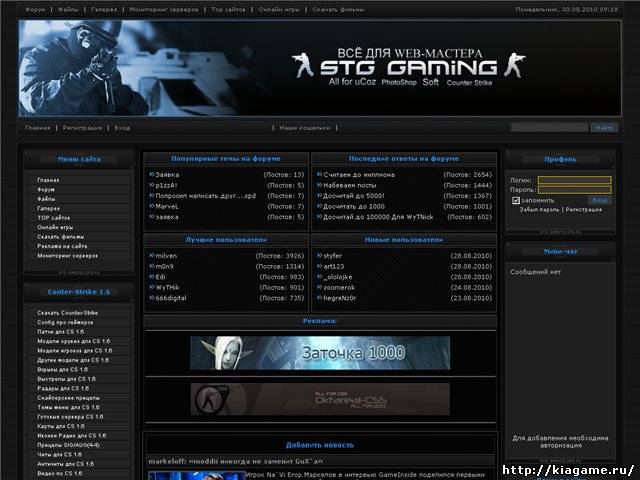
Task: Select Файлы in Меню сайта sidebar
Action: tap(46, 199)
